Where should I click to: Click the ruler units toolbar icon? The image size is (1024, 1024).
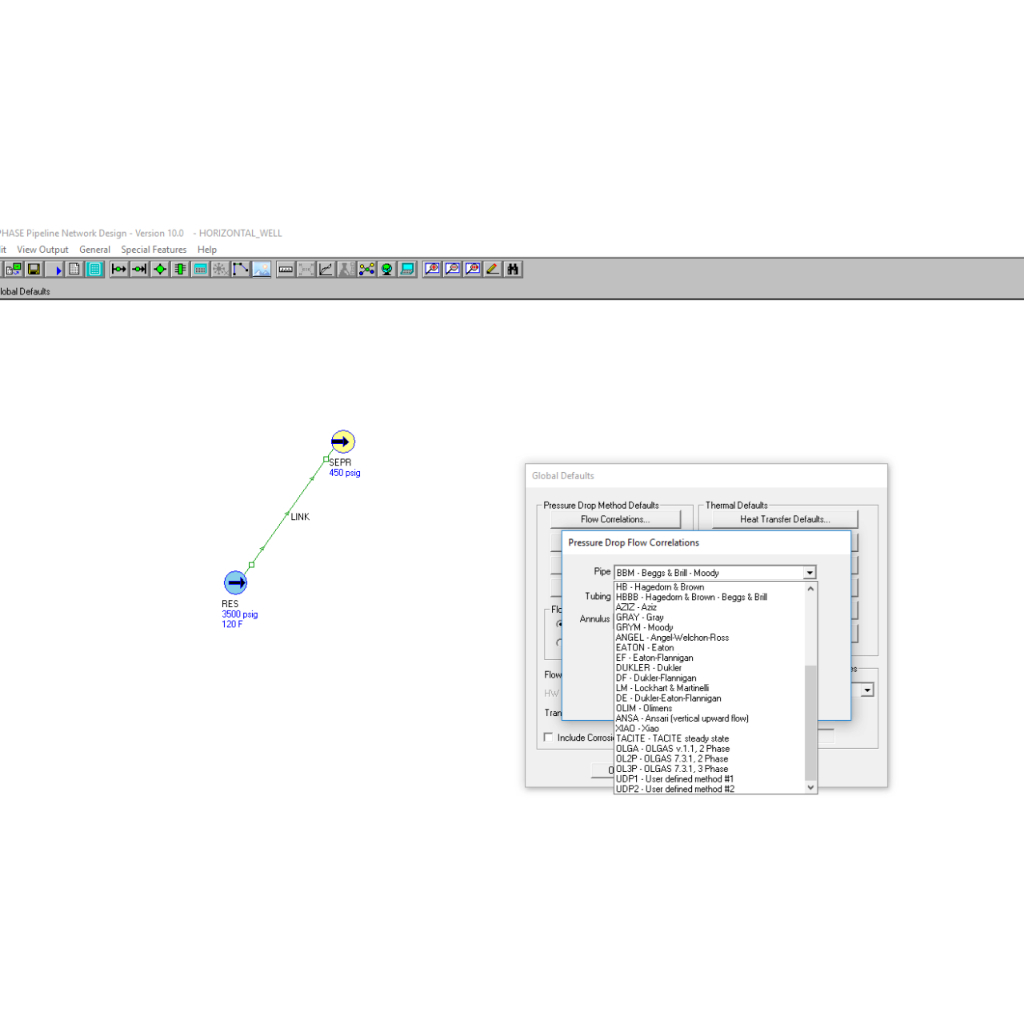(x=285, y=269)
